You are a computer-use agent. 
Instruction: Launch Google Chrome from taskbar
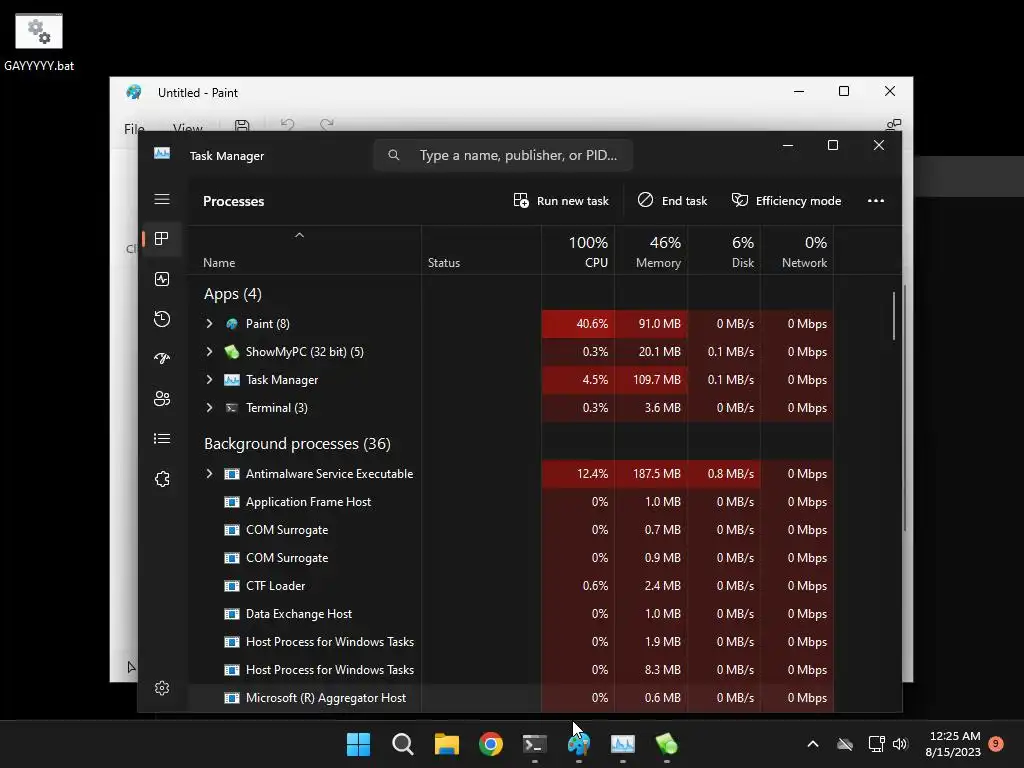pos(490,744)
